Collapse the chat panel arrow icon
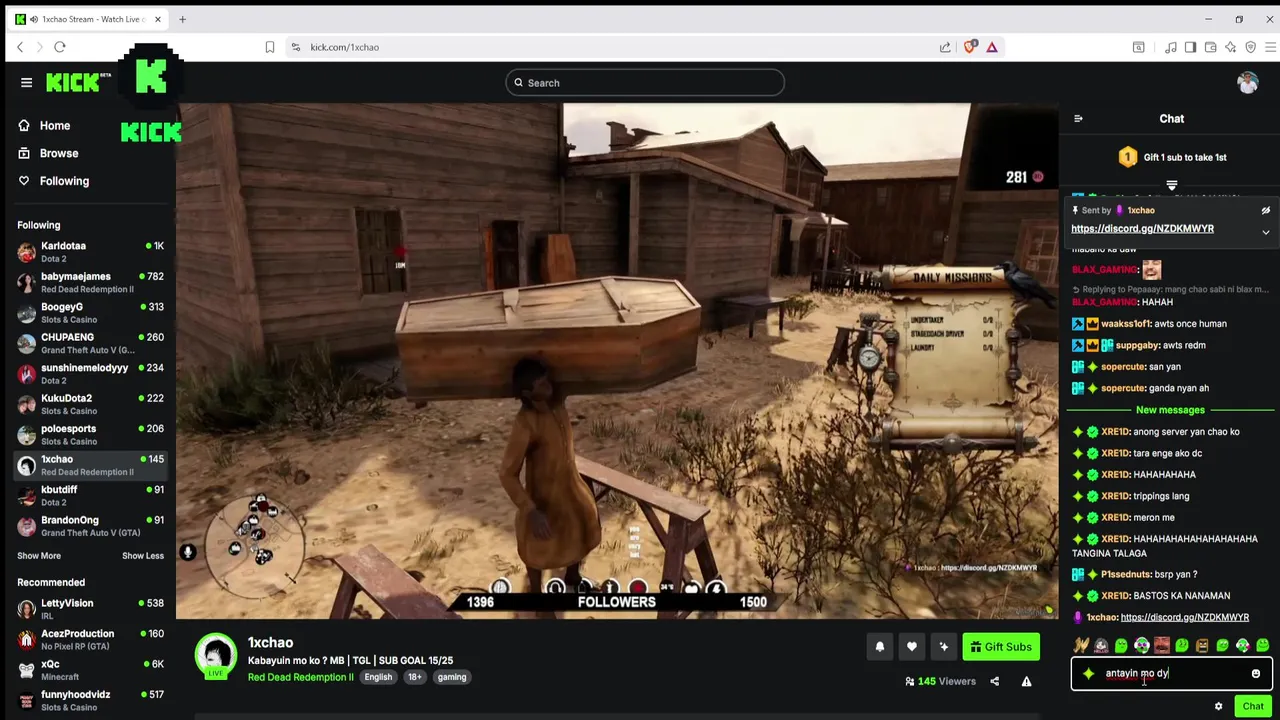Screen dimensions: 1280x720 [1078, 119]
